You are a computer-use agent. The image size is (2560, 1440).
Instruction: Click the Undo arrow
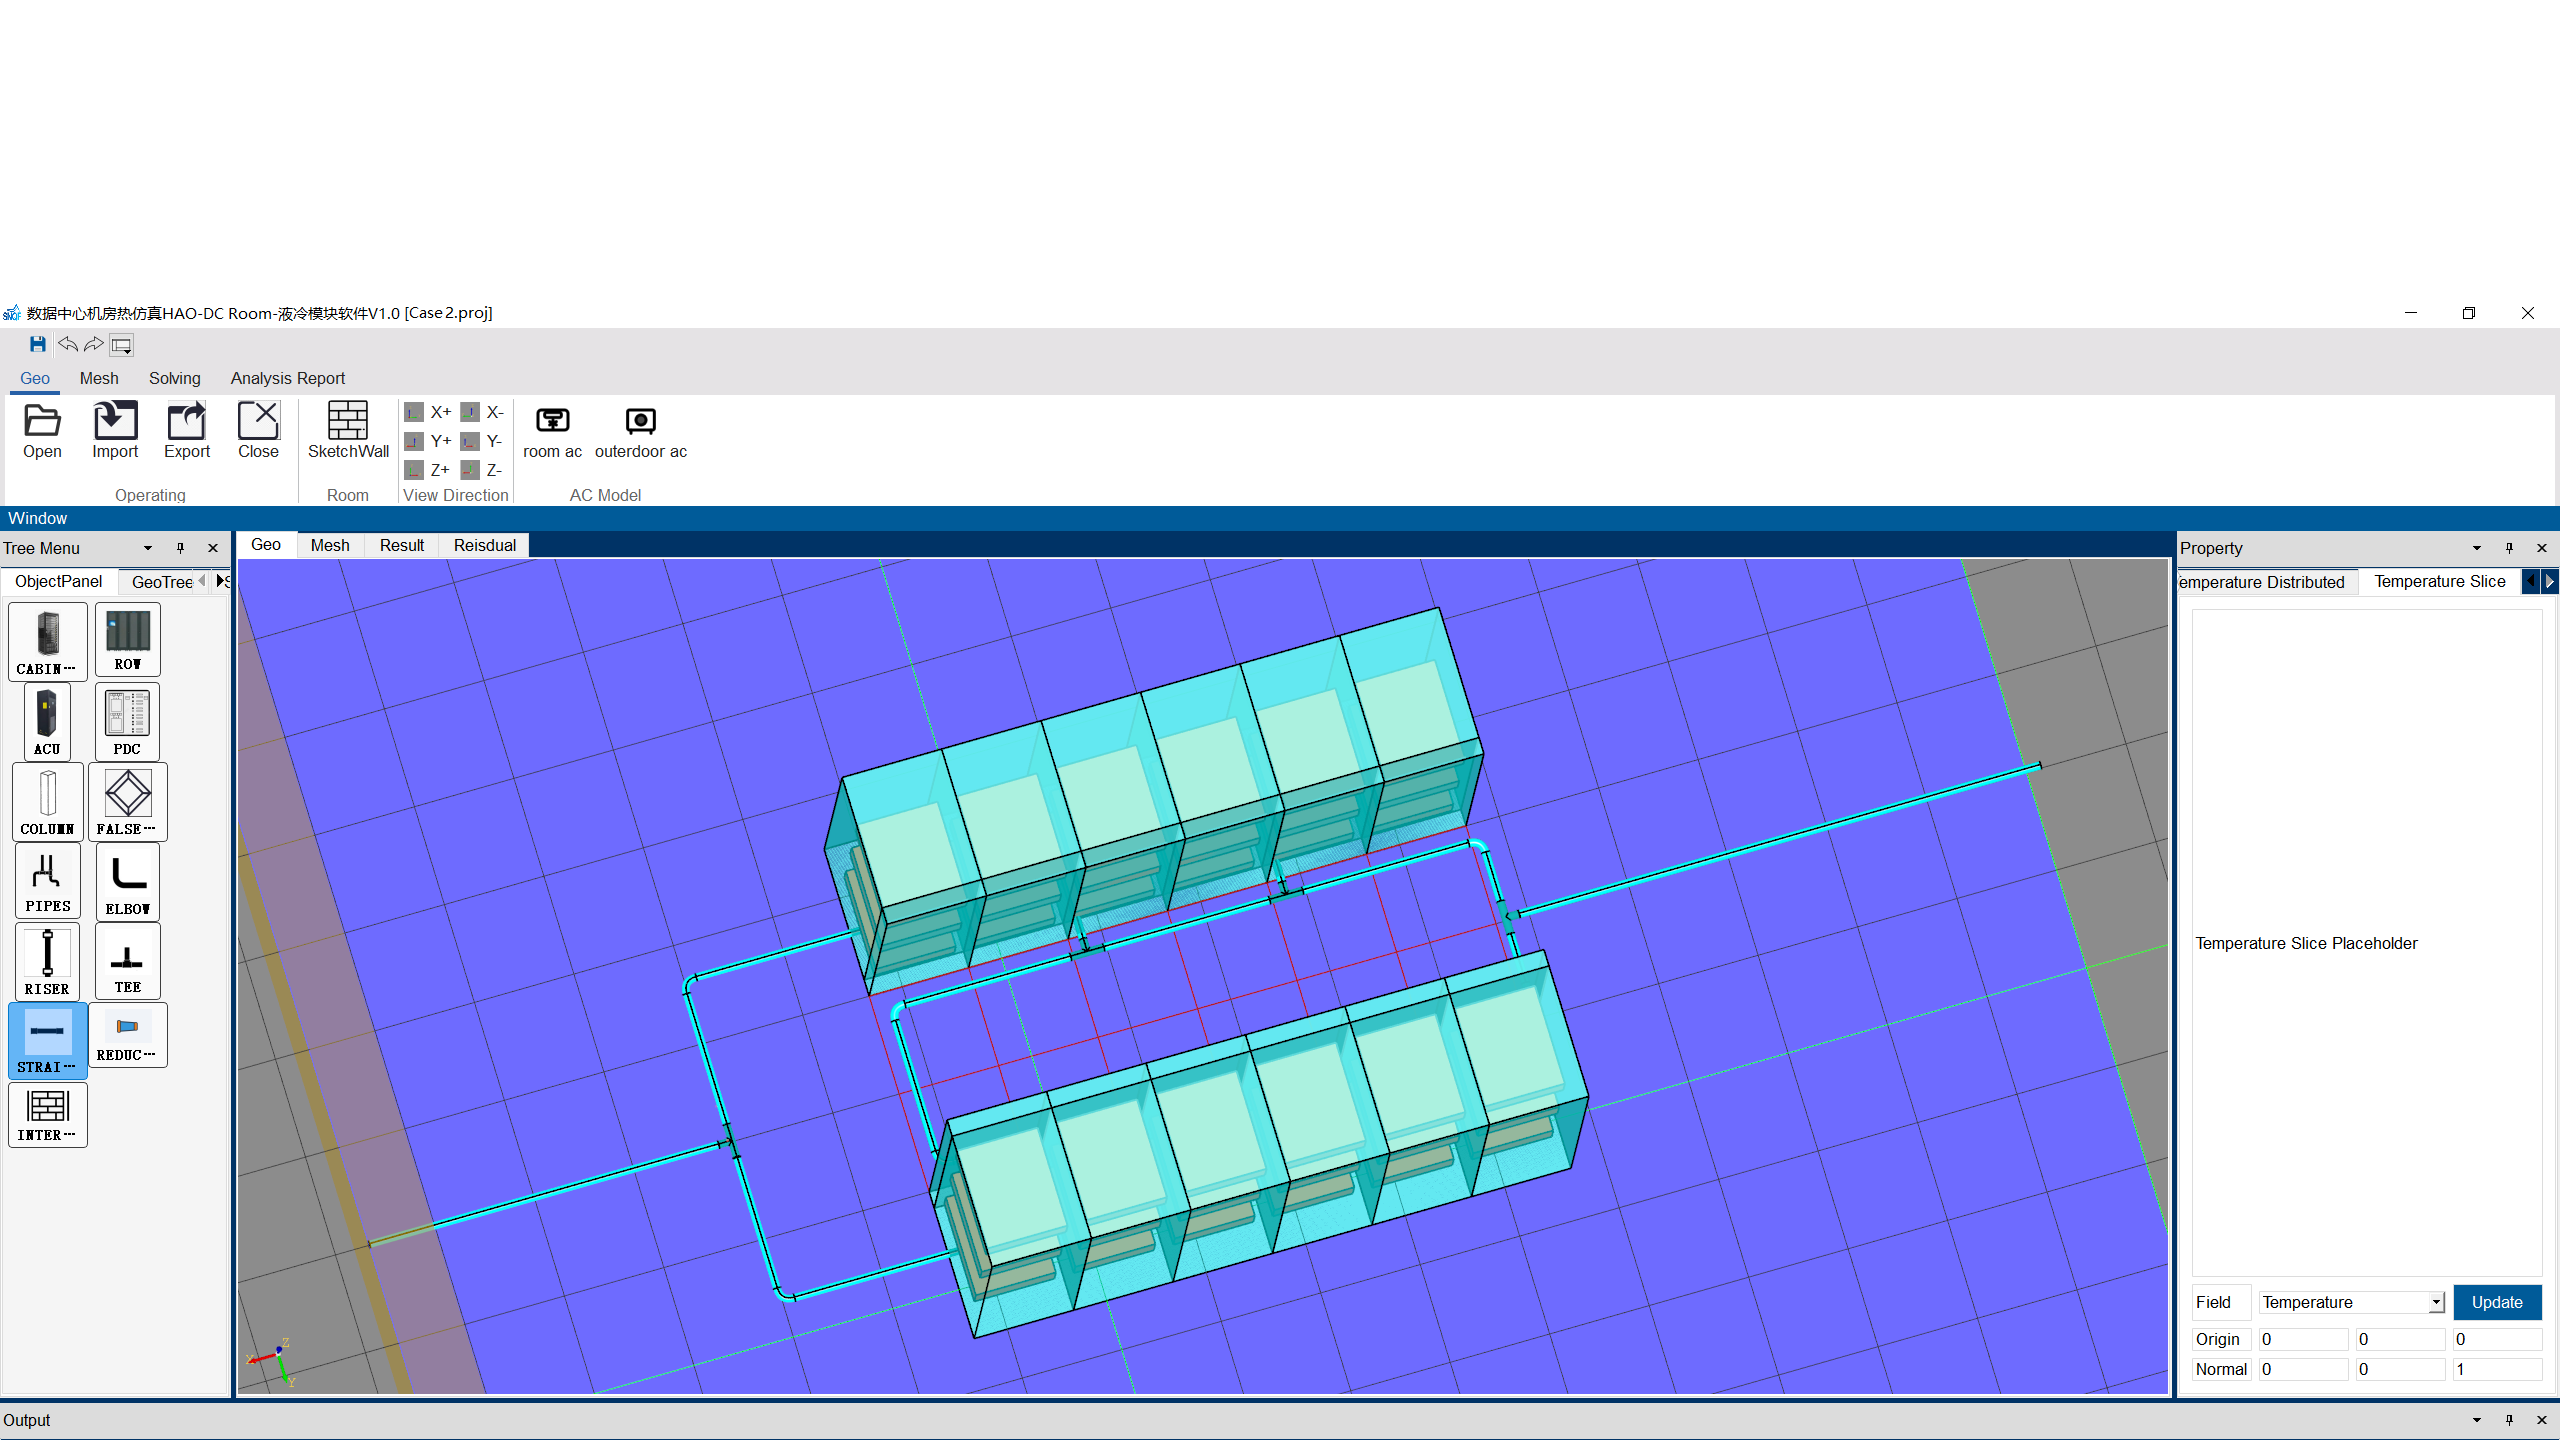68,344
